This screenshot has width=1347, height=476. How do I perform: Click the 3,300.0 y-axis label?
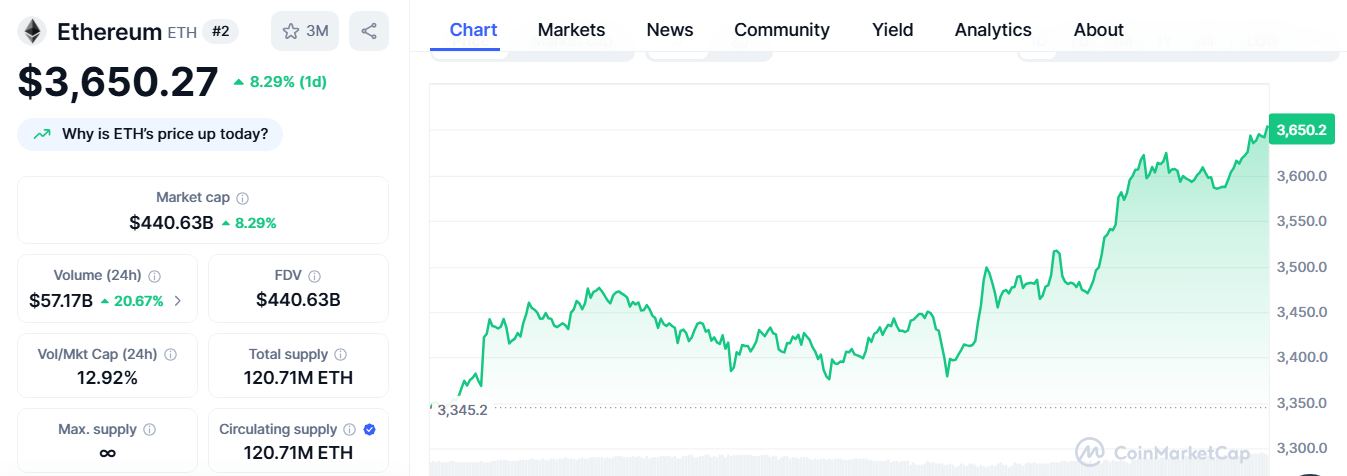[x=1301, y=448]
